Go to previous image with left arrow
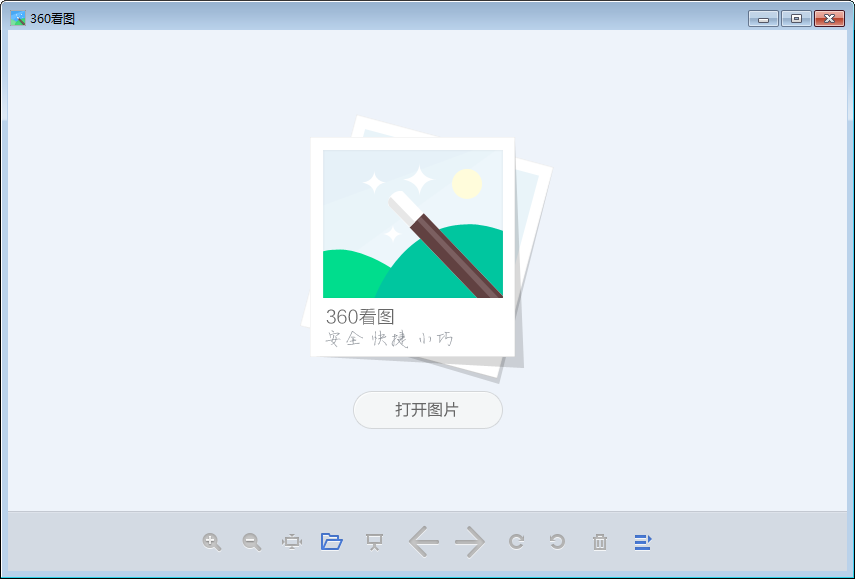Viewport: 855px width, 579px height. coord(424,542)
